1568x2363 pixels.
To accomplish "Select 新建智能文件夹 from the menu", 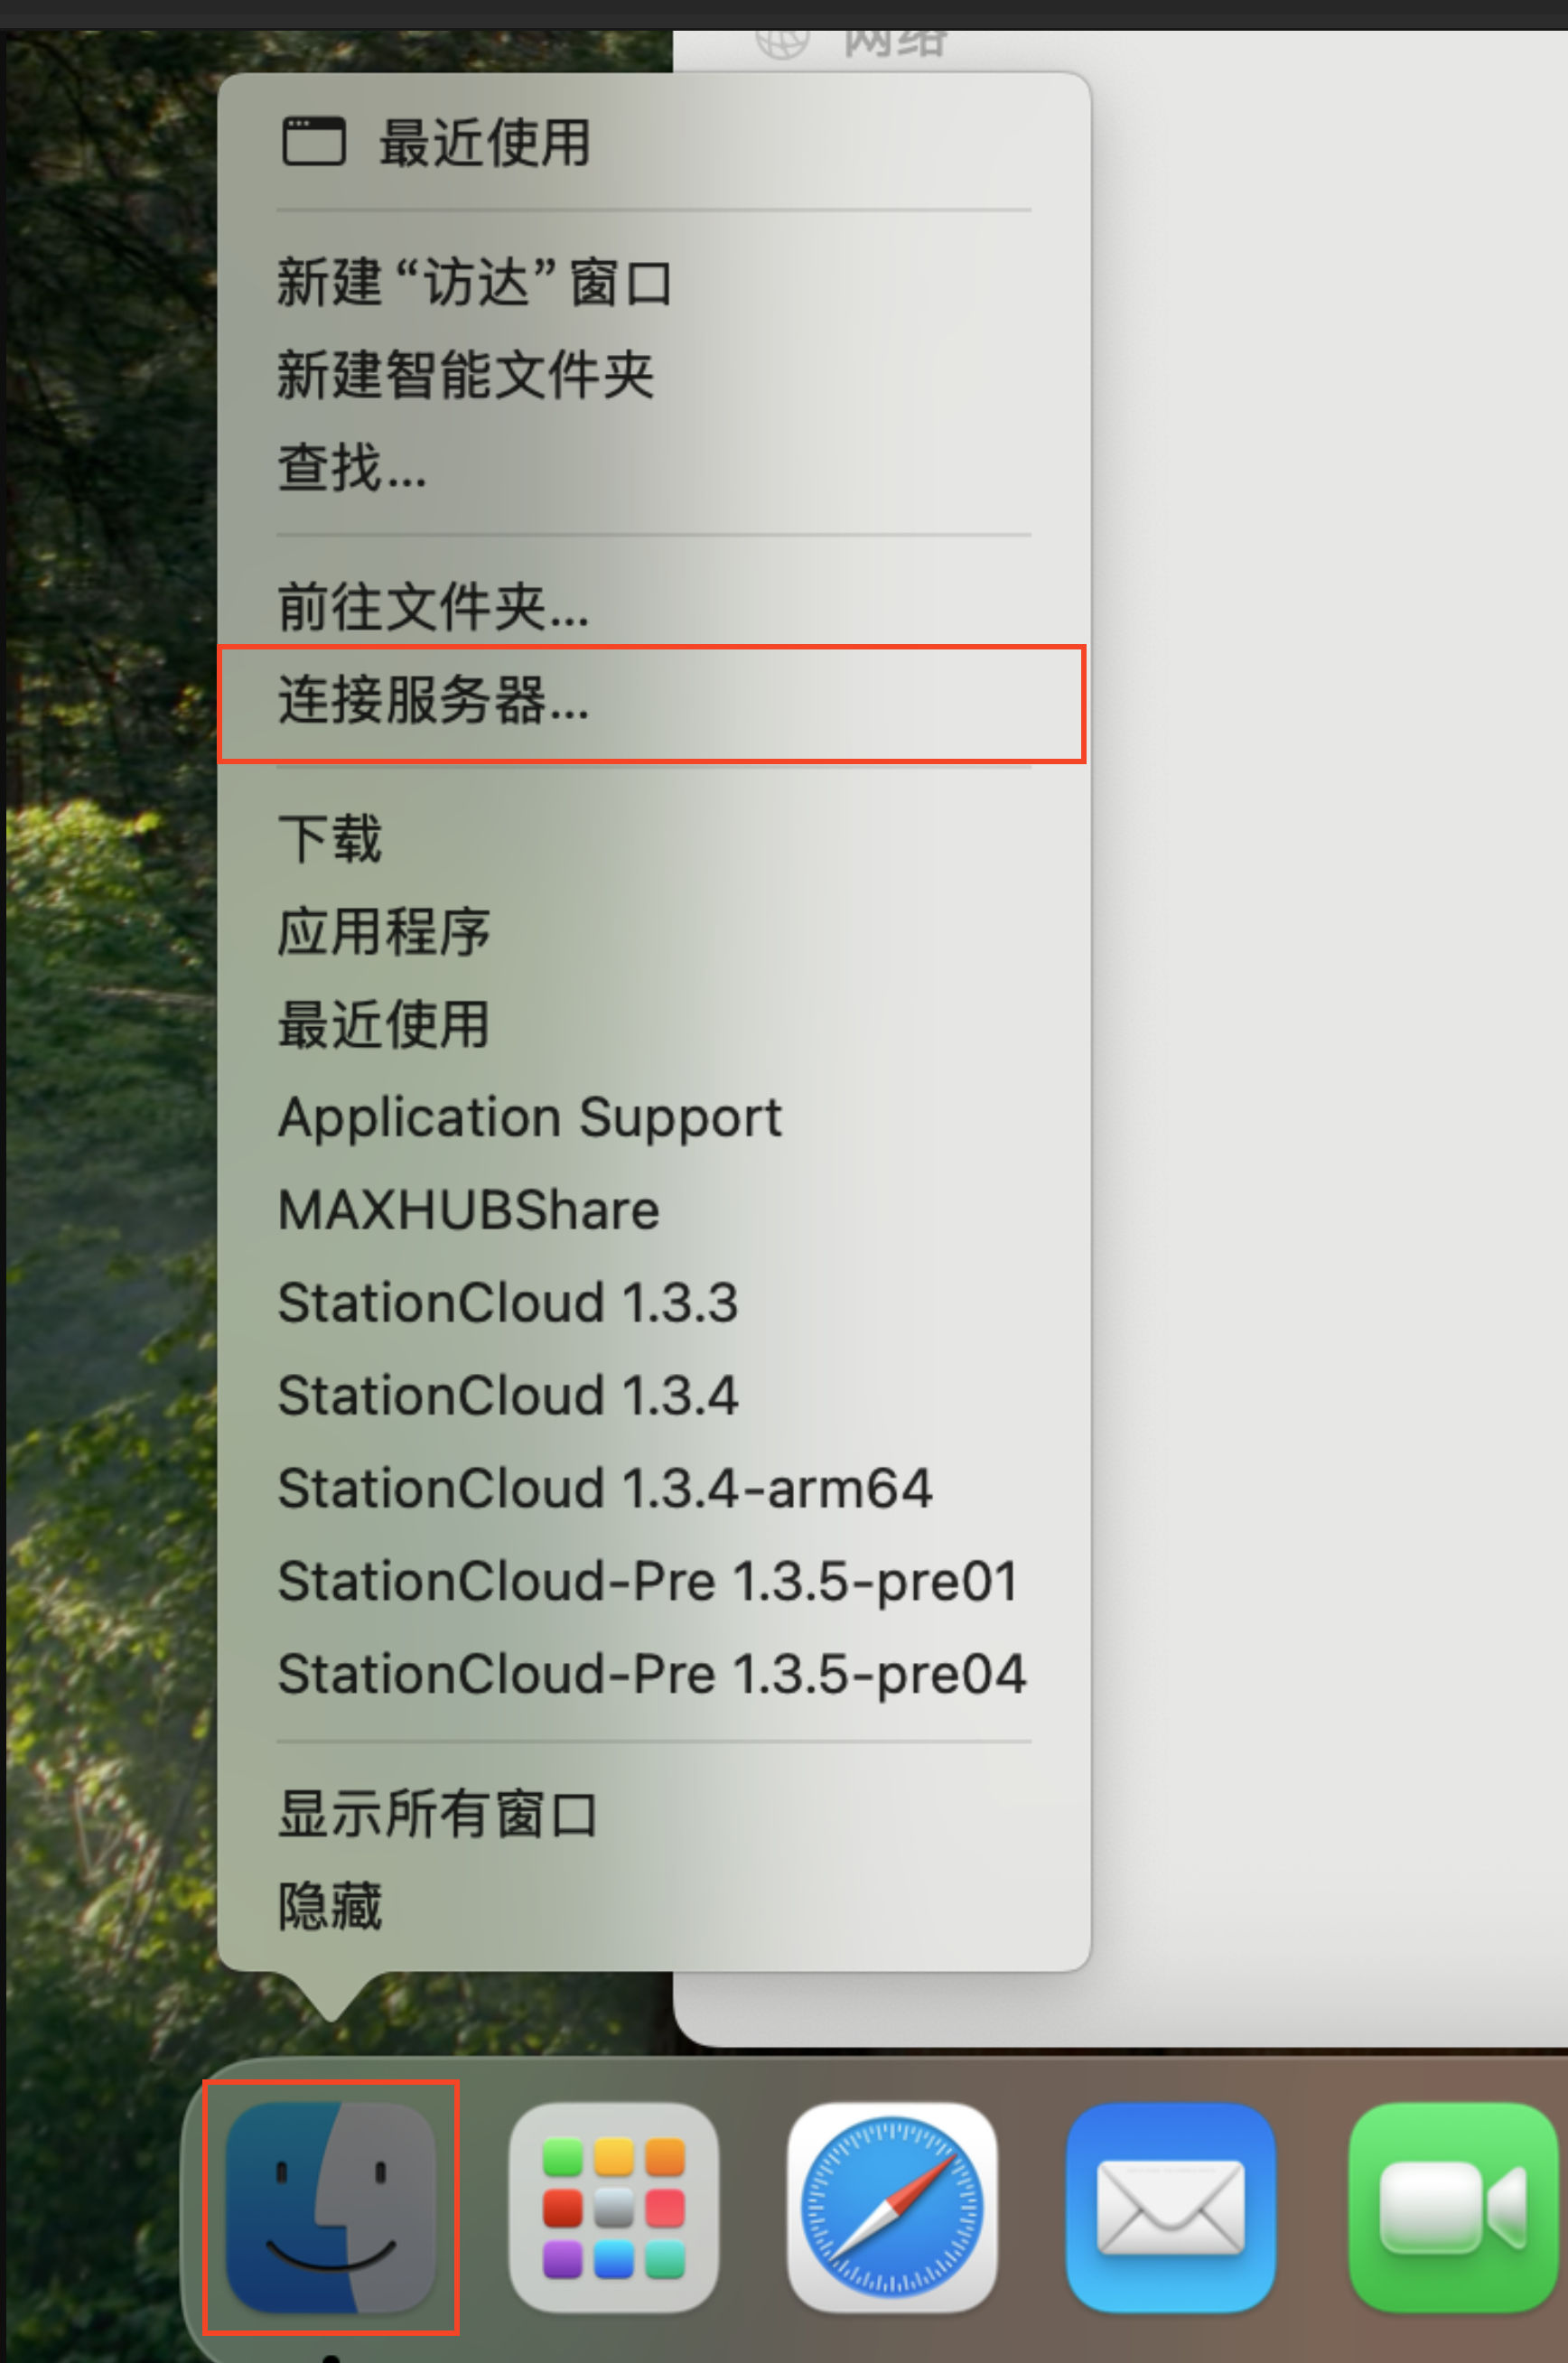I will (x=466, y=375).
